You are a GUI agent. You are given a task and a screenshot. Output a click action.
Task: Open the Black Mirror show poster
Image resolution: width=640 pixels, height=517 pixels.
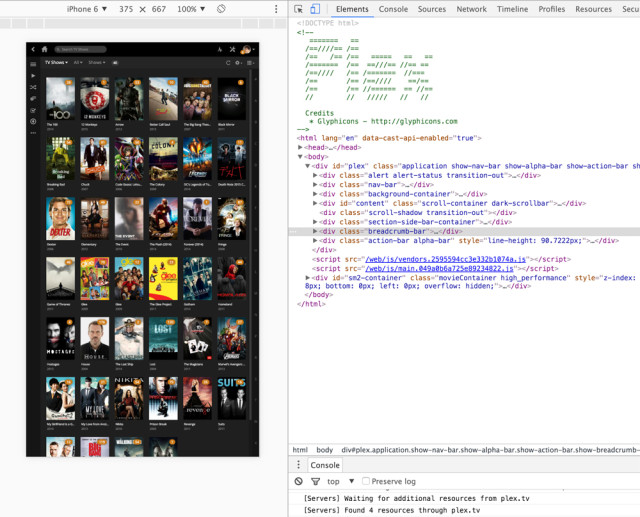click(x=232, y=98)
